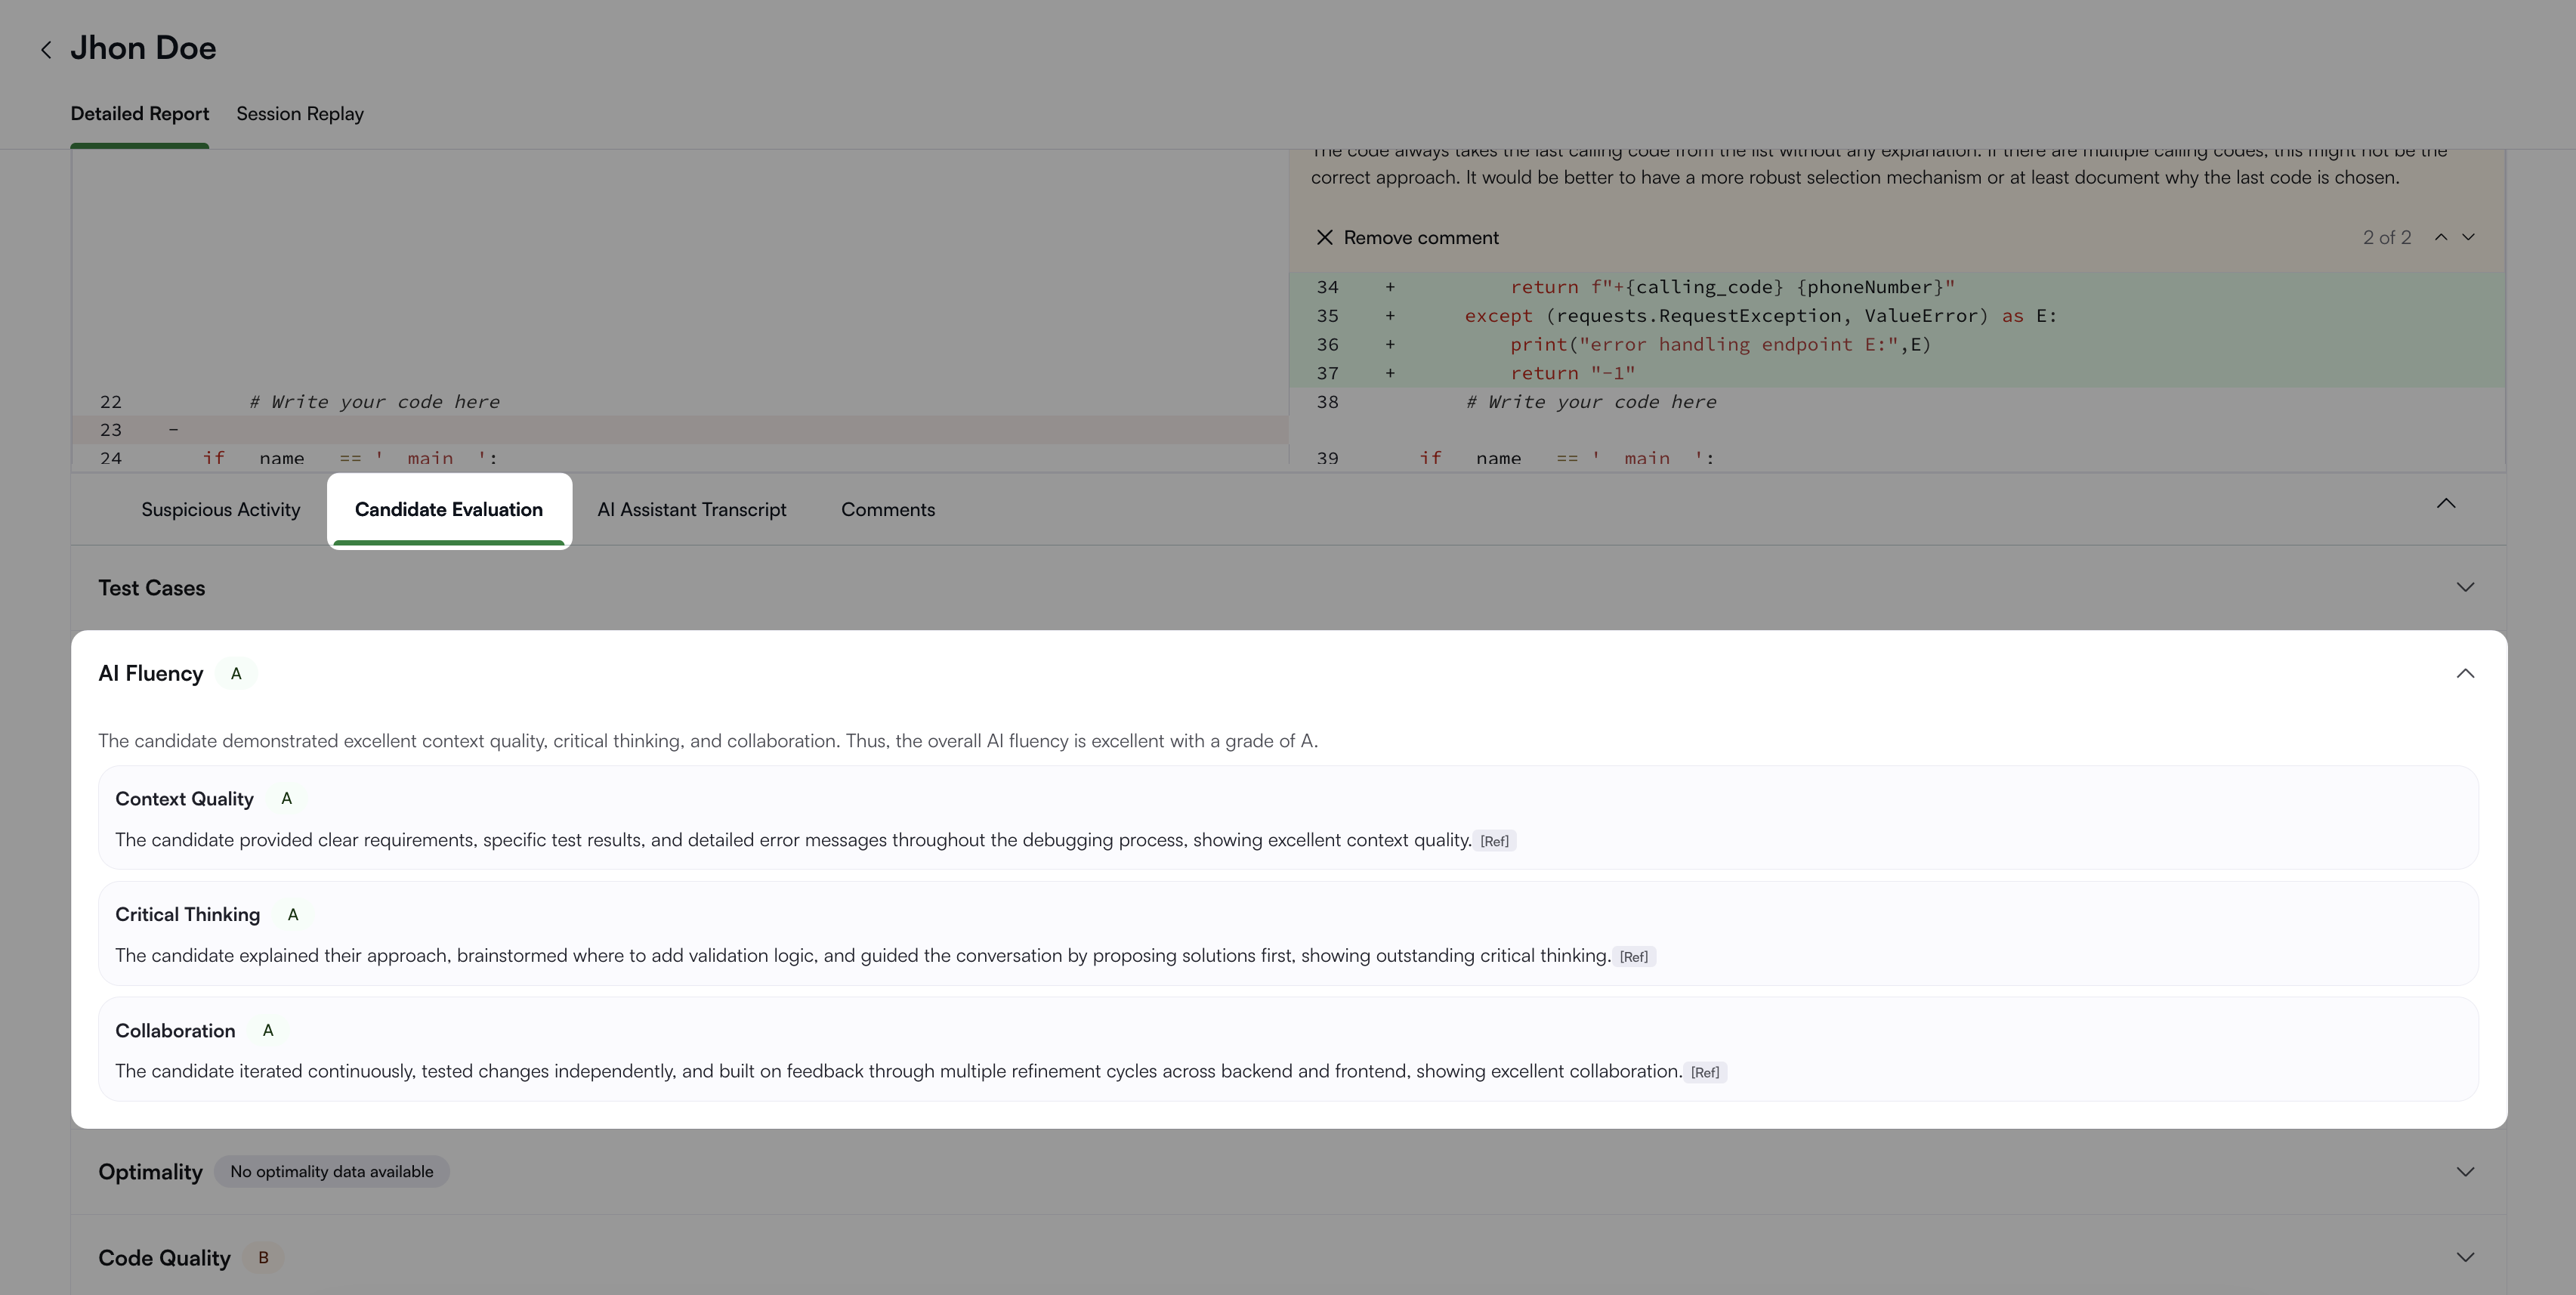Expand the Optimality section
Image resolution: width=2576 pixels, height=1295 pixels.
[2465, 1172]
